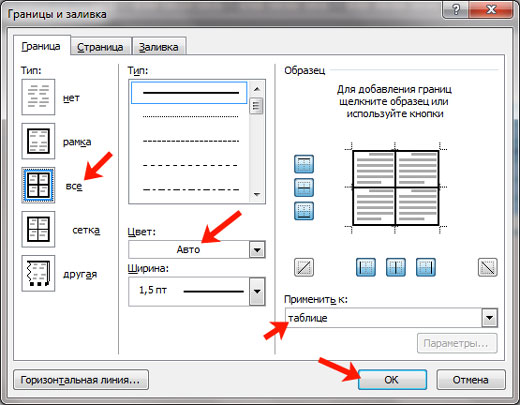Viewport: 520px width, 405px height.
Task: Toggle the top border button
Action: [x=304, y=164]
